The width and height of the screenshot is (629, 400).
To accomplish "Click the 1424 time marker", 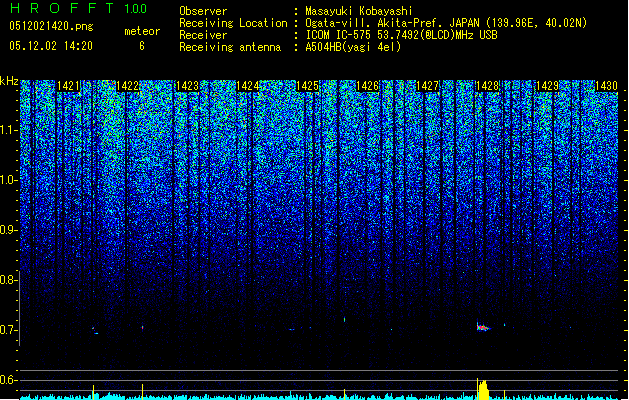I will [248, 86].
